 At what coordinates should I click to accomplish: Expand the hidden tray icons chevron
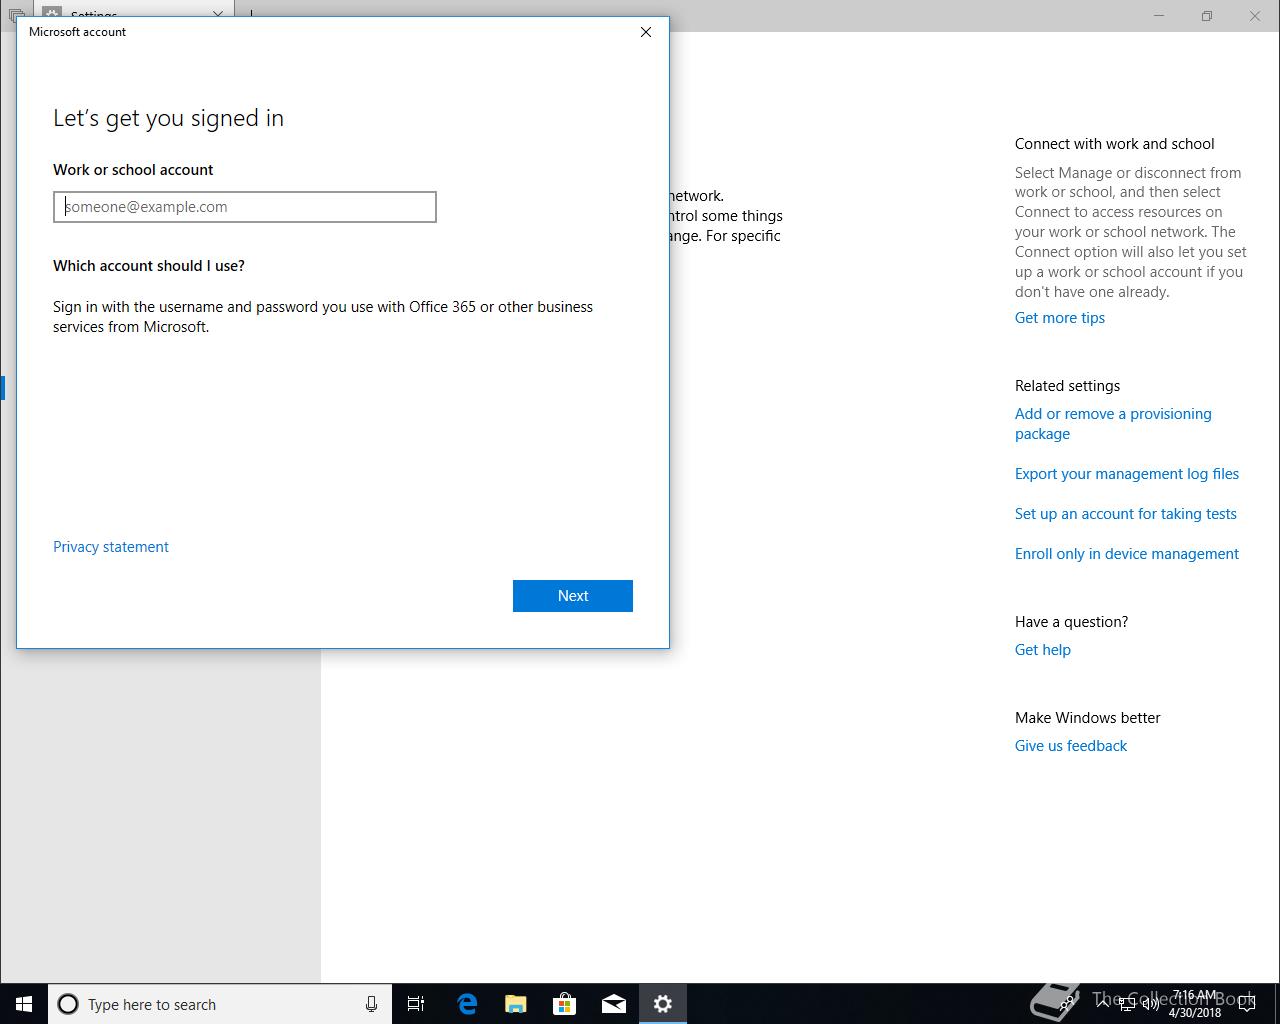click(x=1102, y=1004)
